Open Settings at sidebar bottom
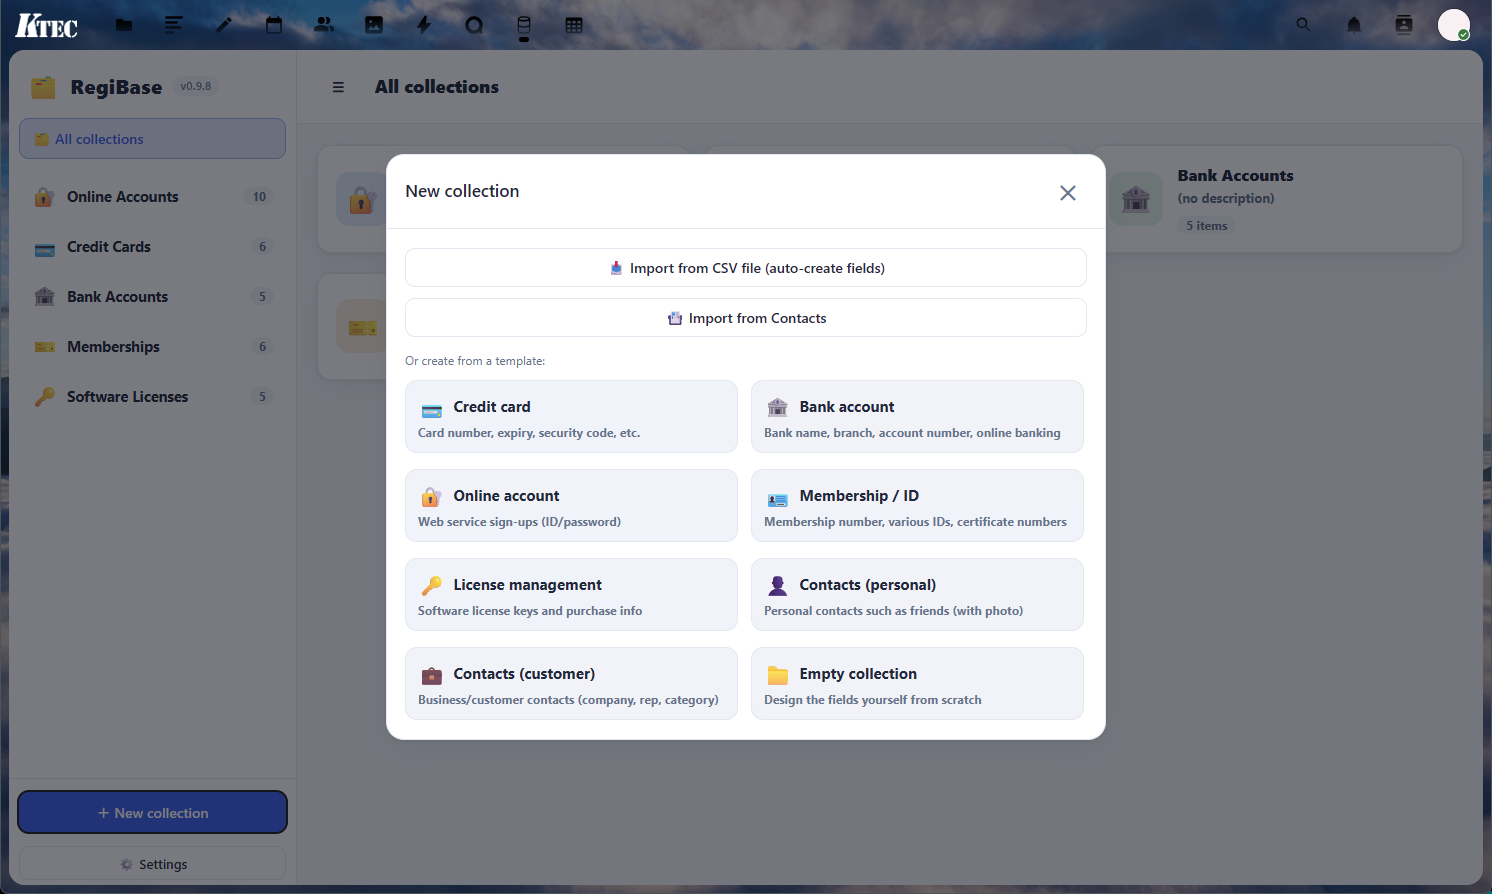The height and width of the screenshot is (894, 1492). [x=152, y=864]
